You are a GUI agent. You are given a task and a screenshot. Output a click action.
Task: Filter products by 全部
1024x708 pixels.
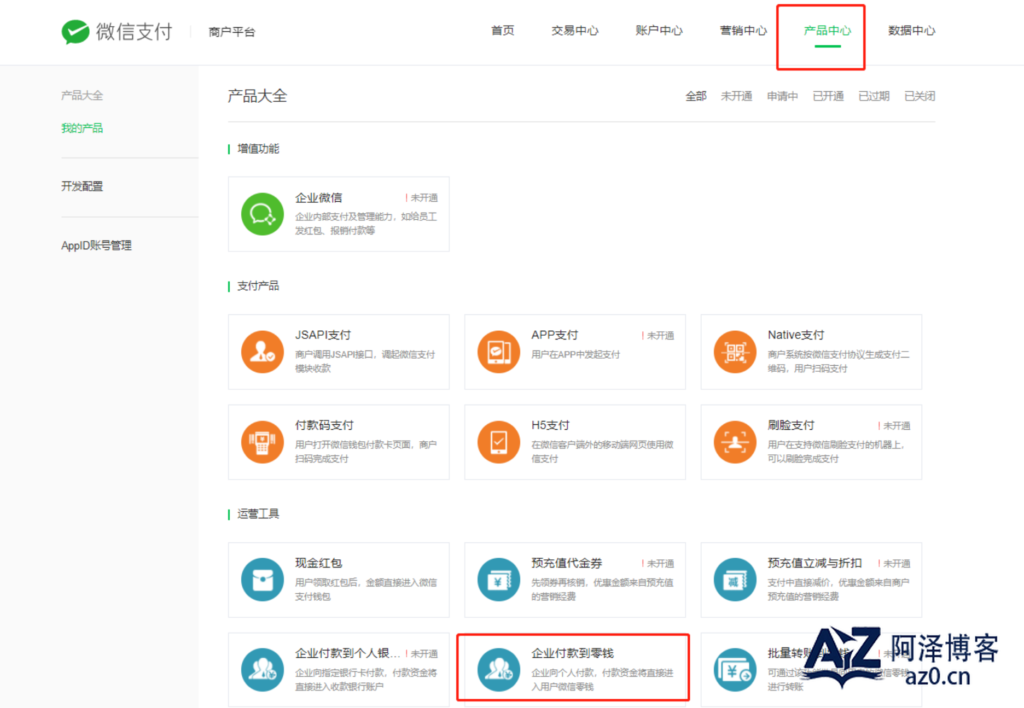point(696,96)
